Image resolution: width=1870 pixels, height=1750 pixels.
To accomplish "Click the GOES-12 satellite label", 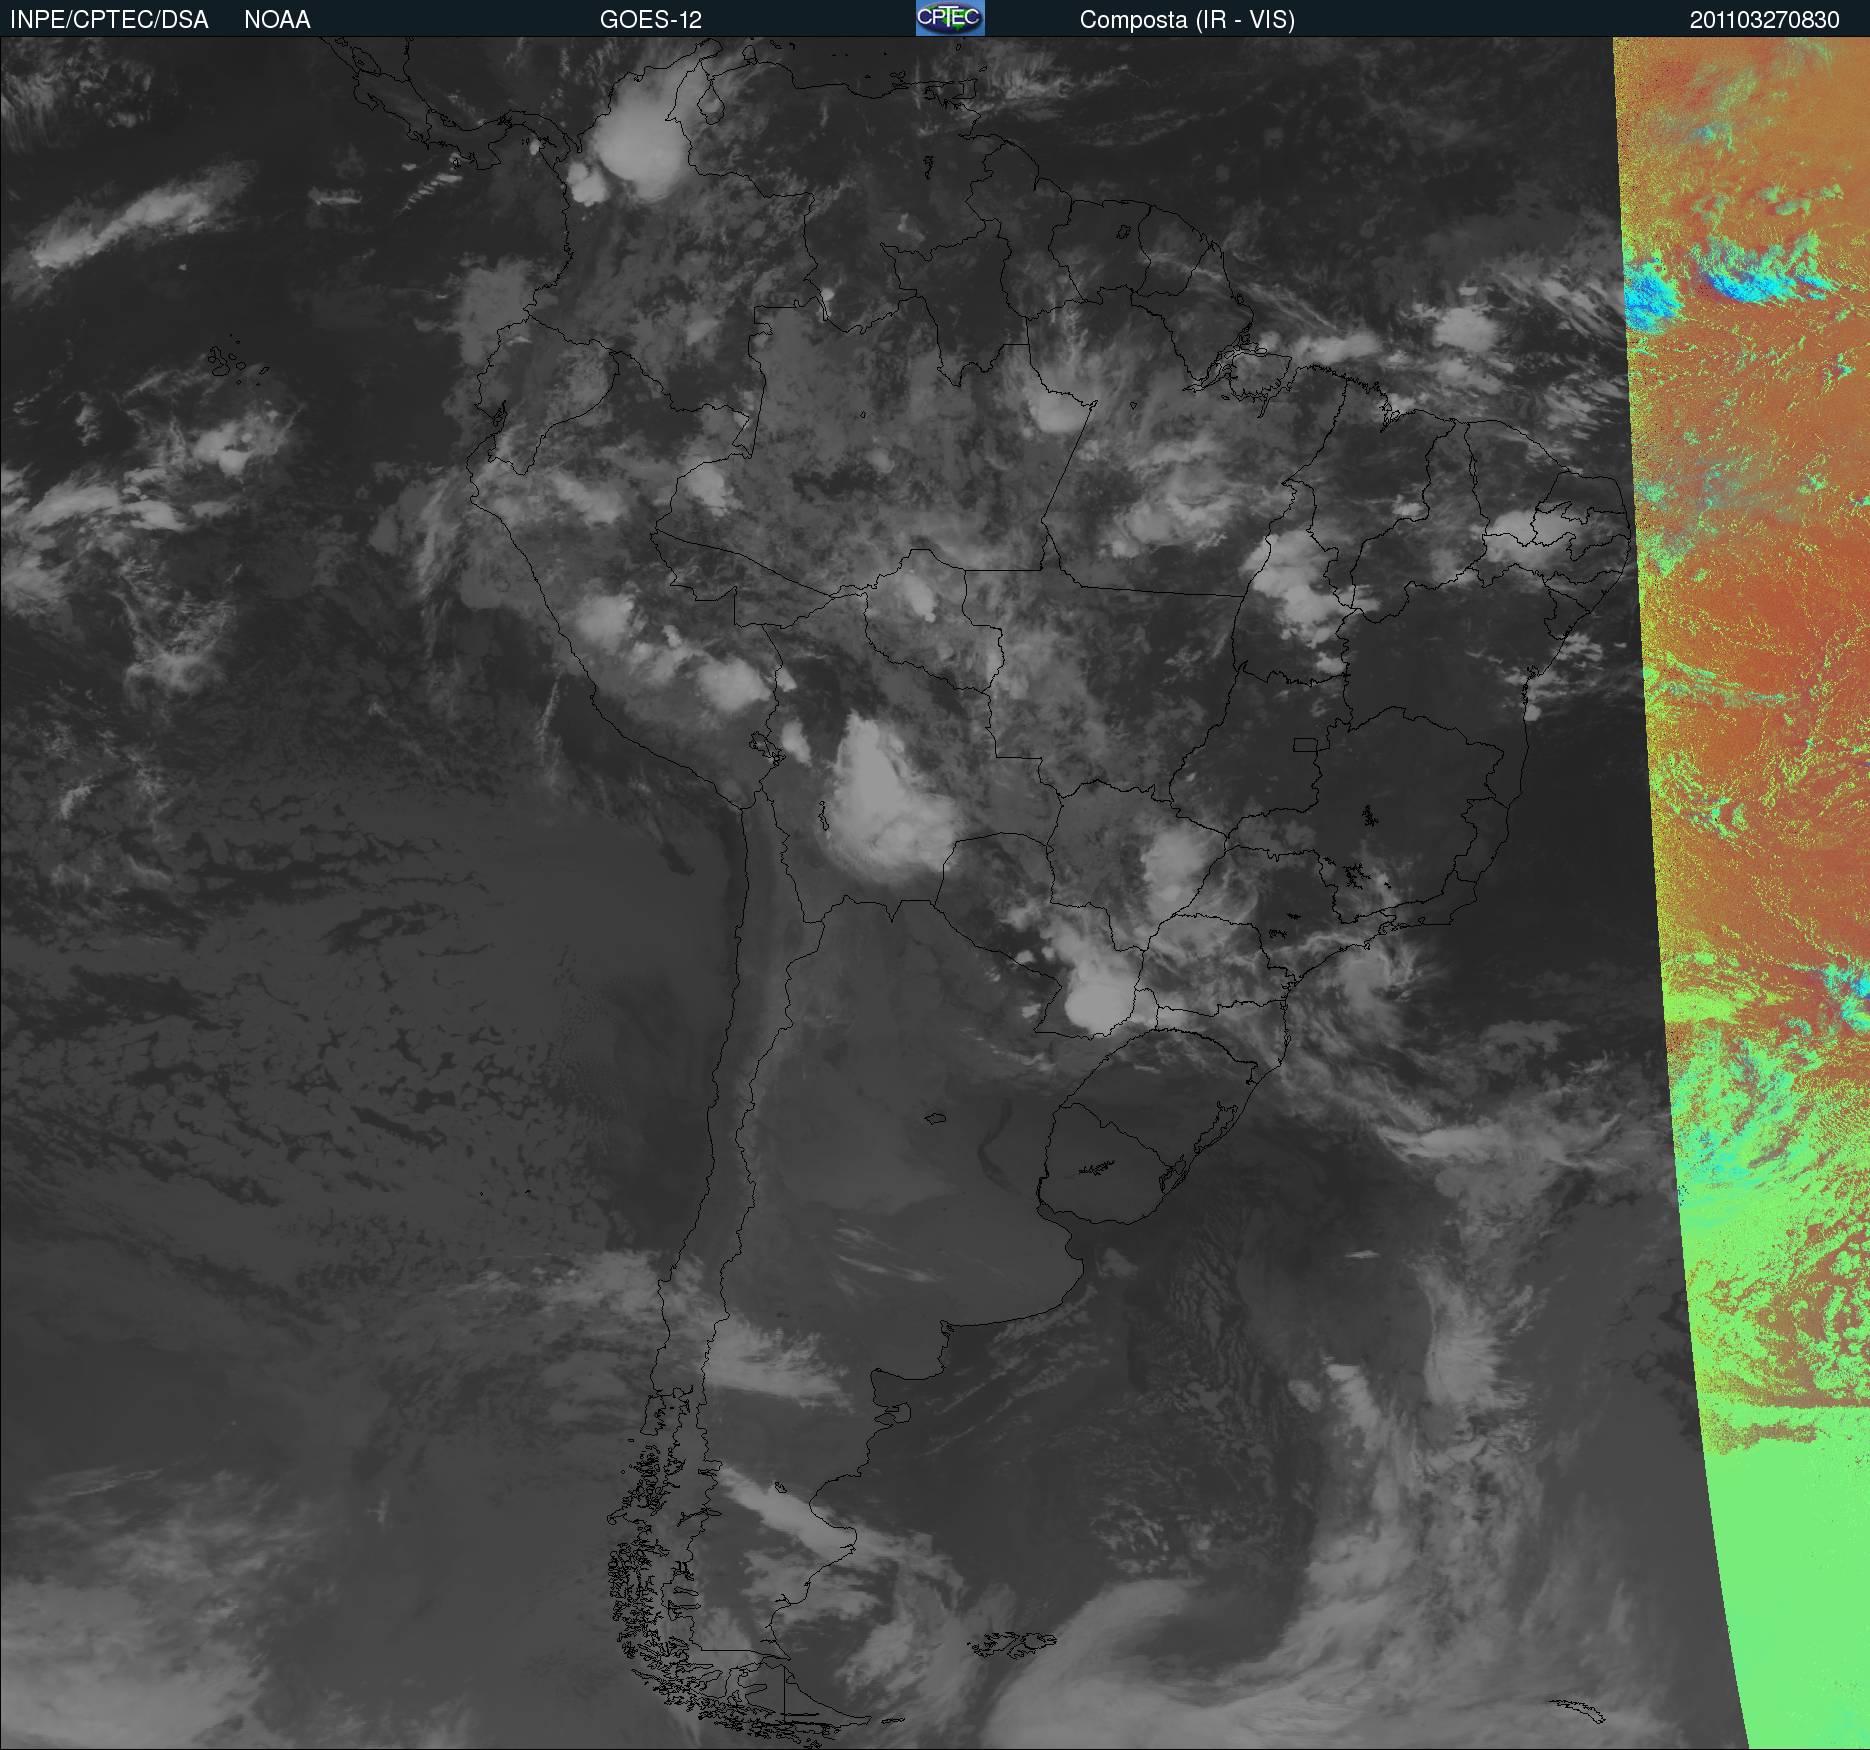I will [651, 20].
